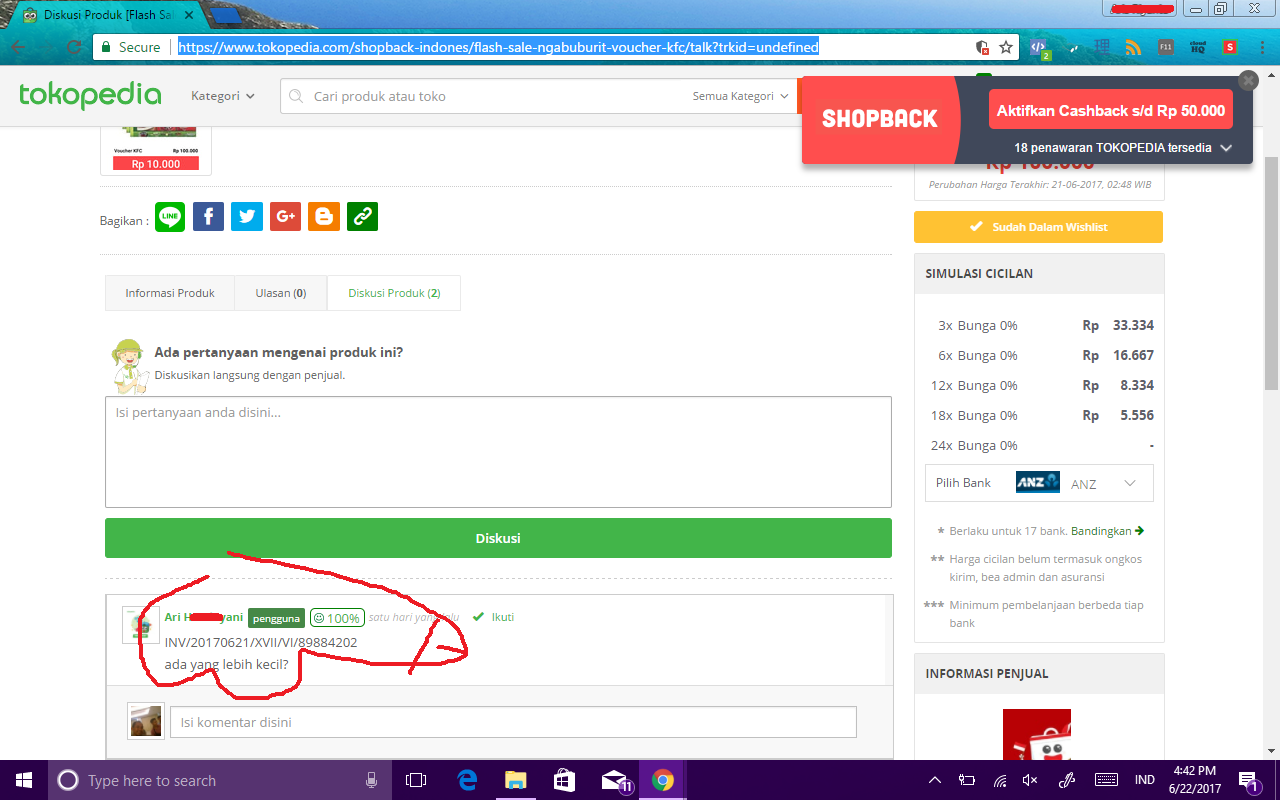Click the IND input language indicator
This screenshot has height=800, width=1280.
(1145, 780)
